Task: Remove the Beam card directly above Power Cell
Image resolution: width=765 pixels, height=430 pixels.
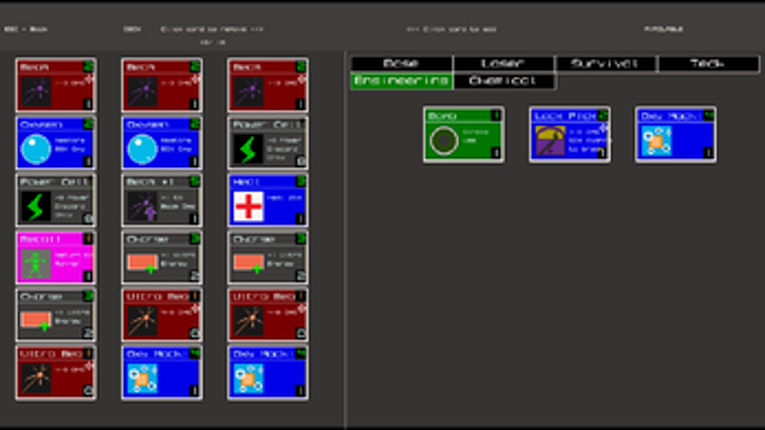Action: coord(267,85)
